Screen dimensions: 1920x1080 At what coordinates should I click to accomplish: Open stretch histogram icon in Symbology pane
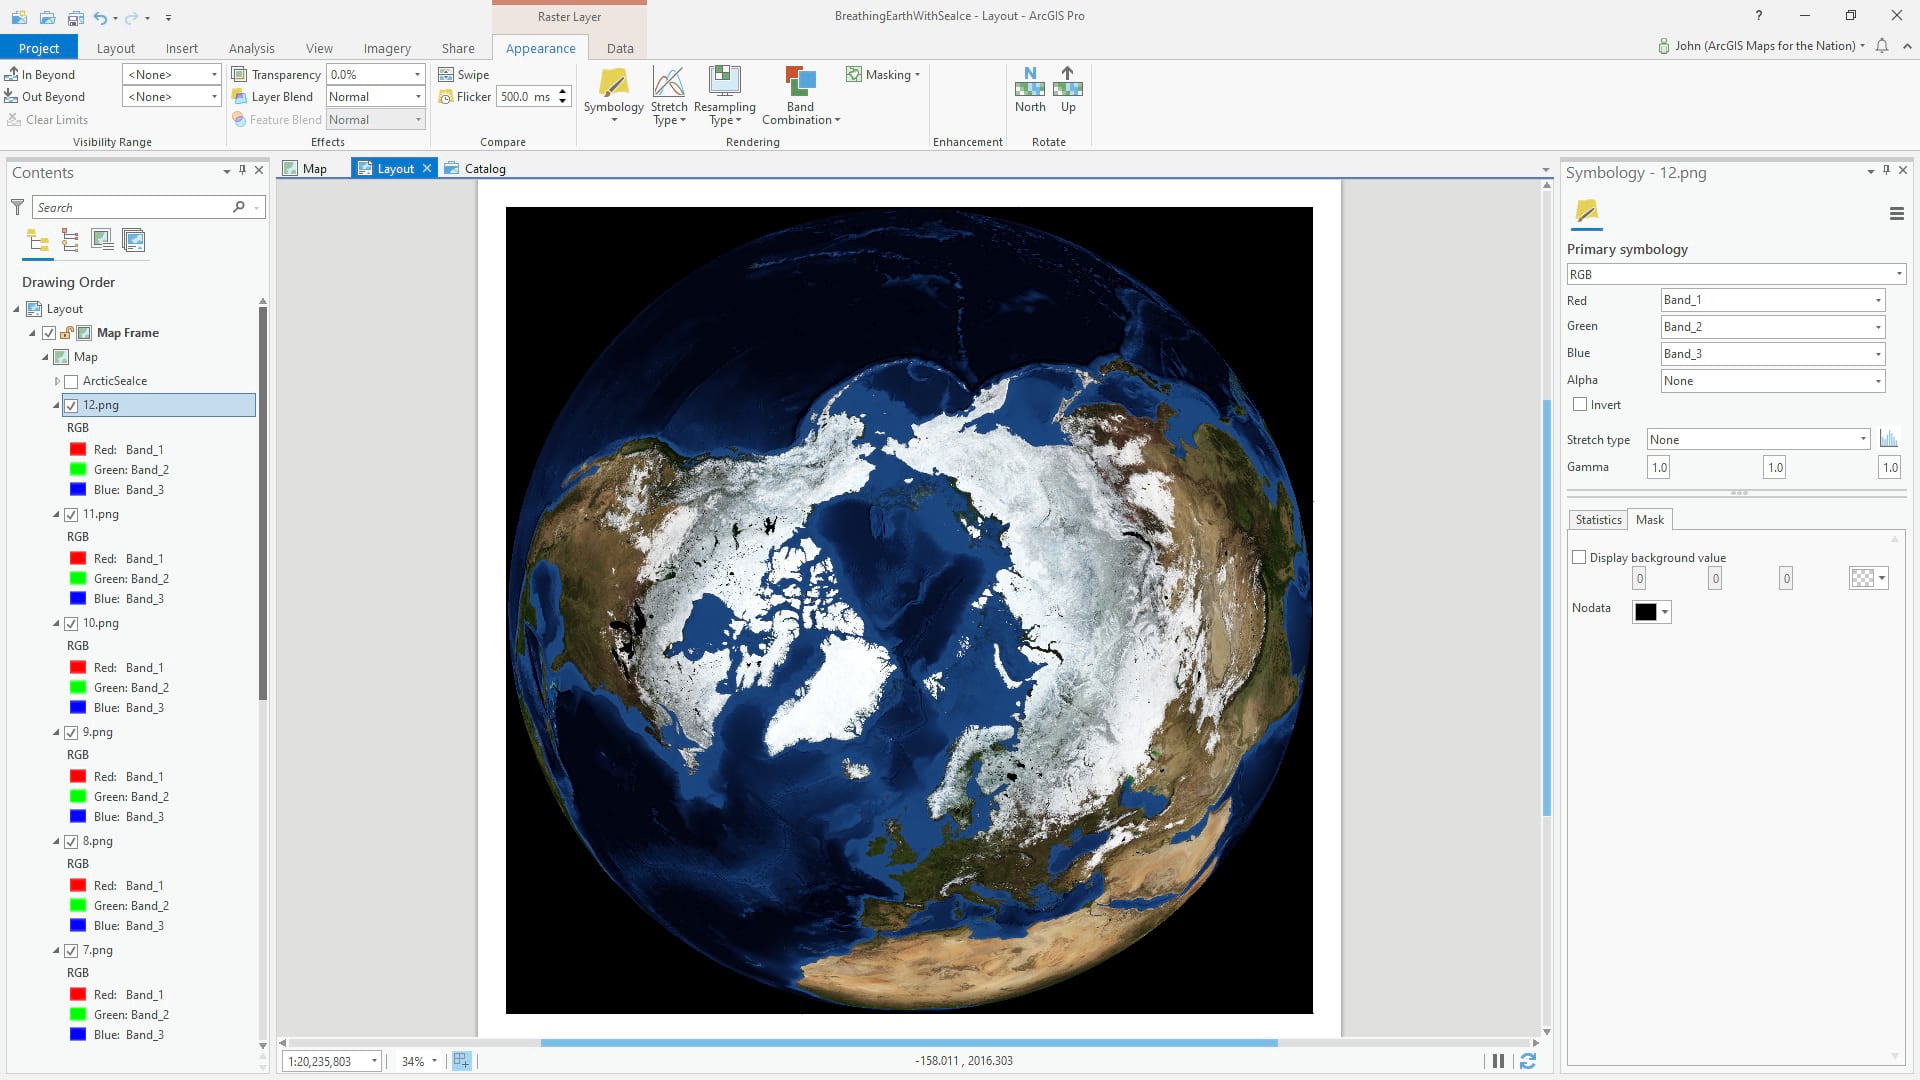[1888, 439]
